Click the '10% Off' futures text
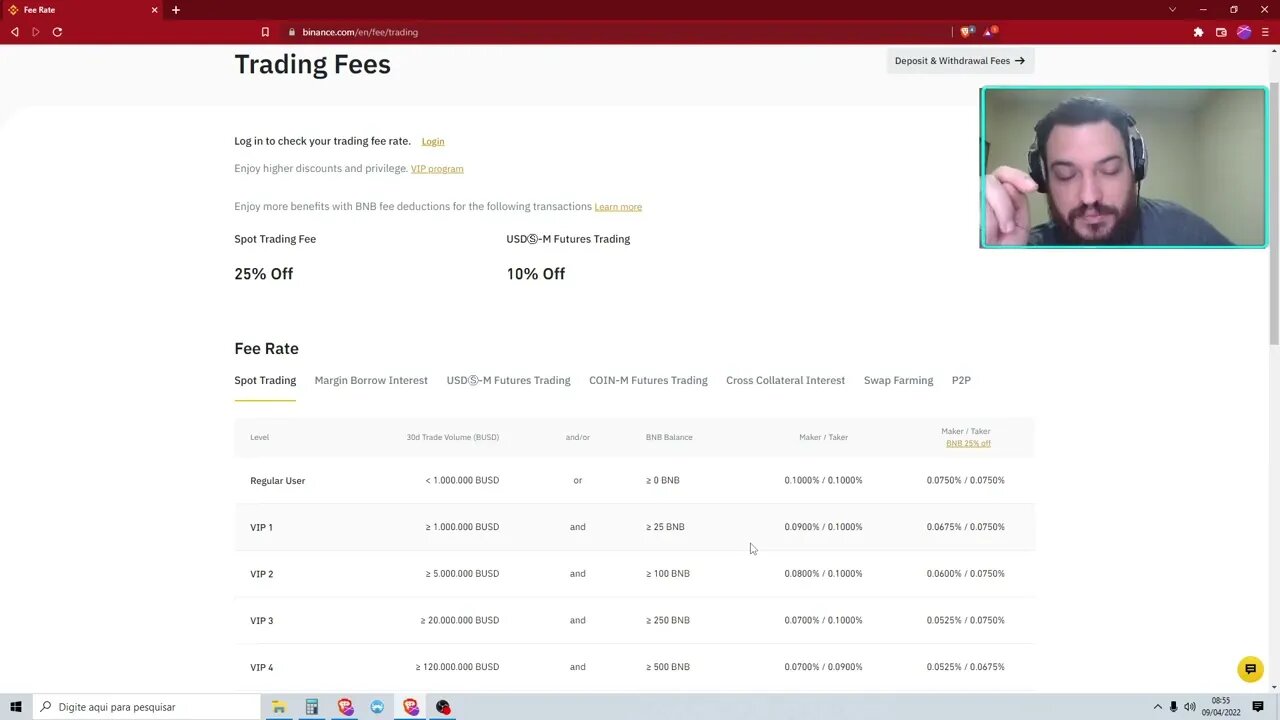 [536, 274]
